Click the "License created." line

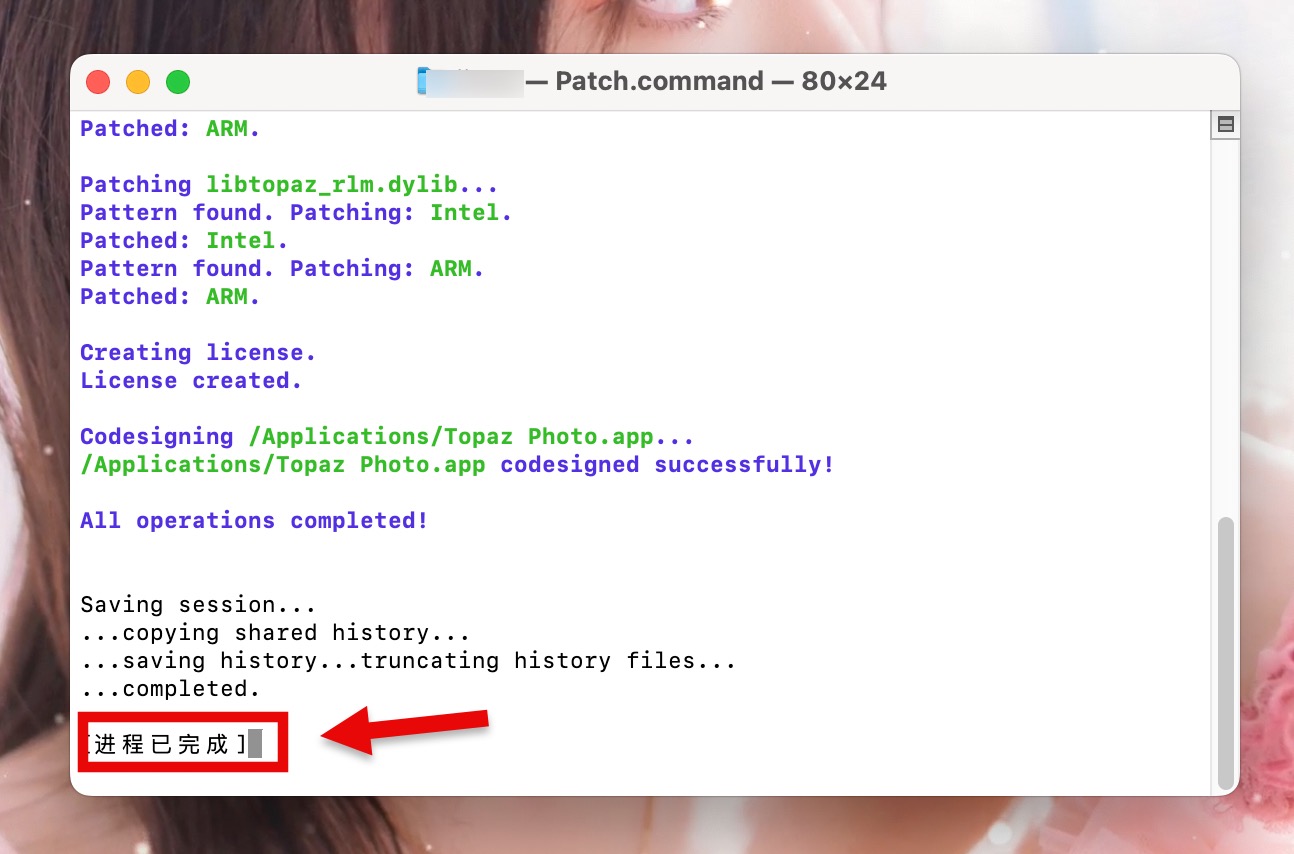pyautogui.click(x=190, y=381)
